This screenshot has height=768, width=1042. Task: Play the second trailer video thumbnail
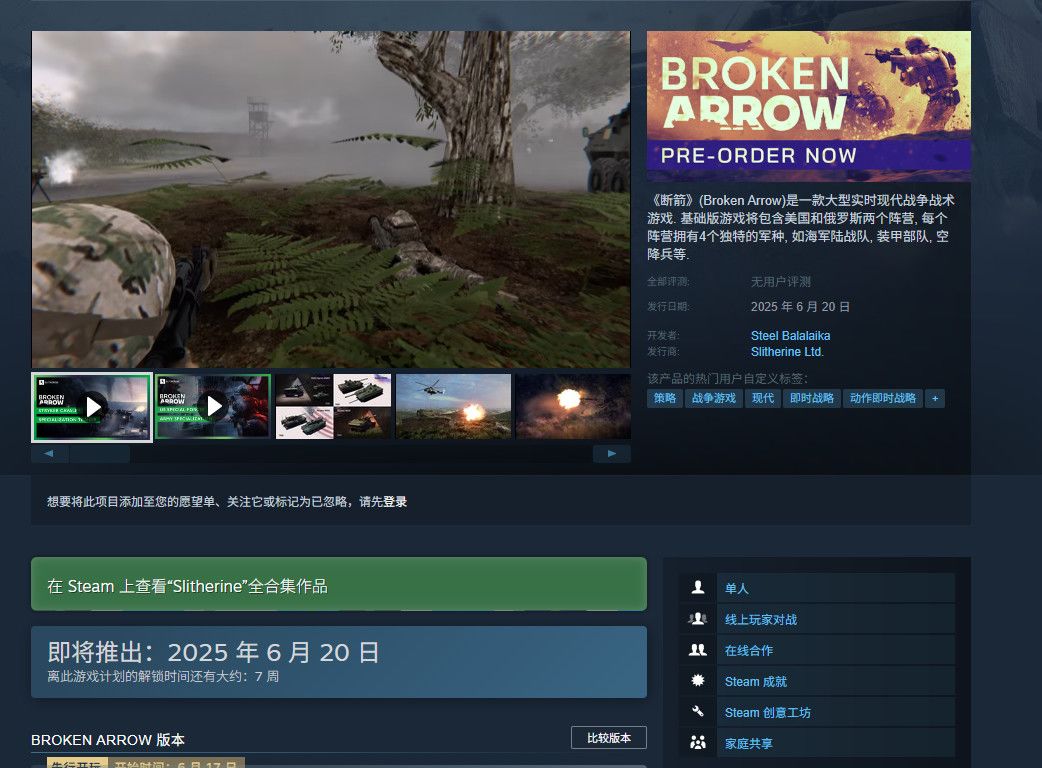(213, 406)
